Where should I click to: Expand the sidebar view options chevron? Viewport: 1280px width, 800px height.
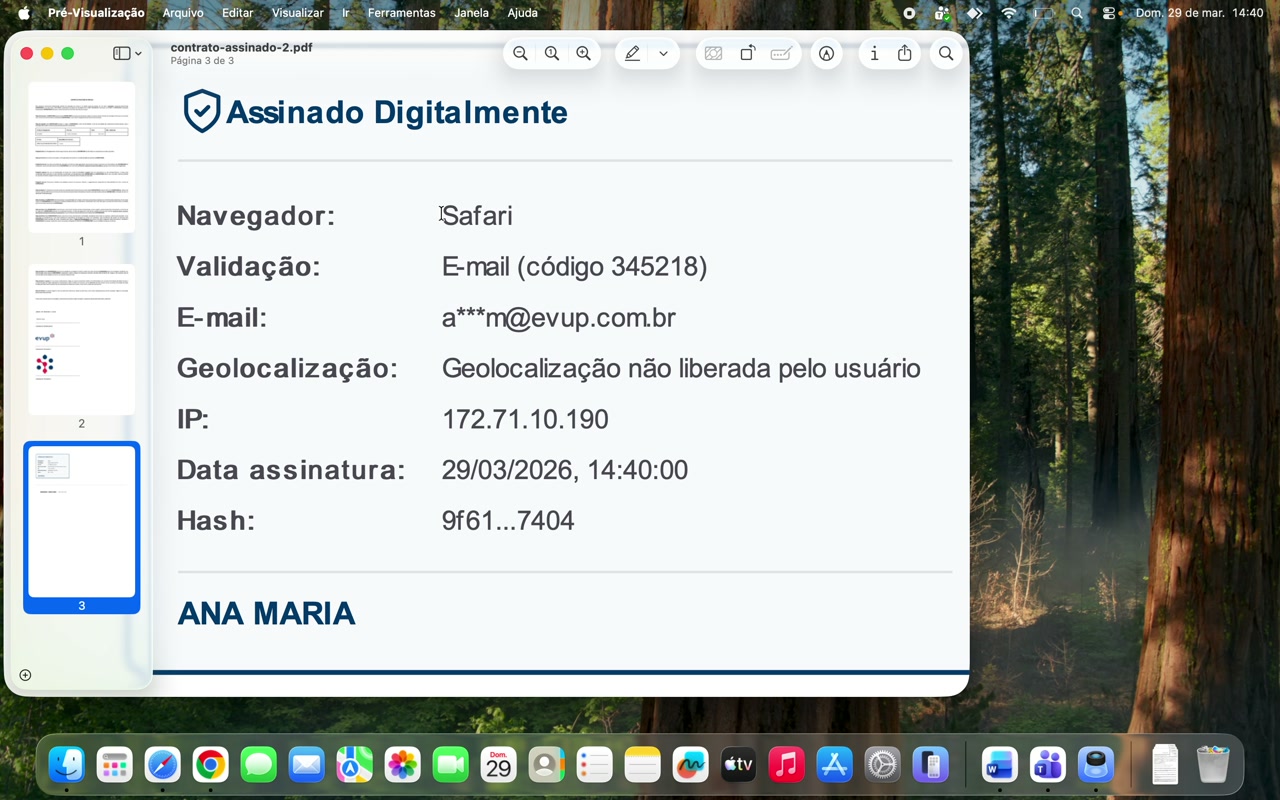pyautogui.click(x=138, y=54)
